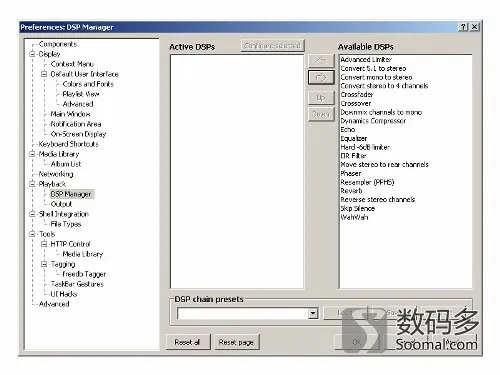Click the Down button

[321, 114]
